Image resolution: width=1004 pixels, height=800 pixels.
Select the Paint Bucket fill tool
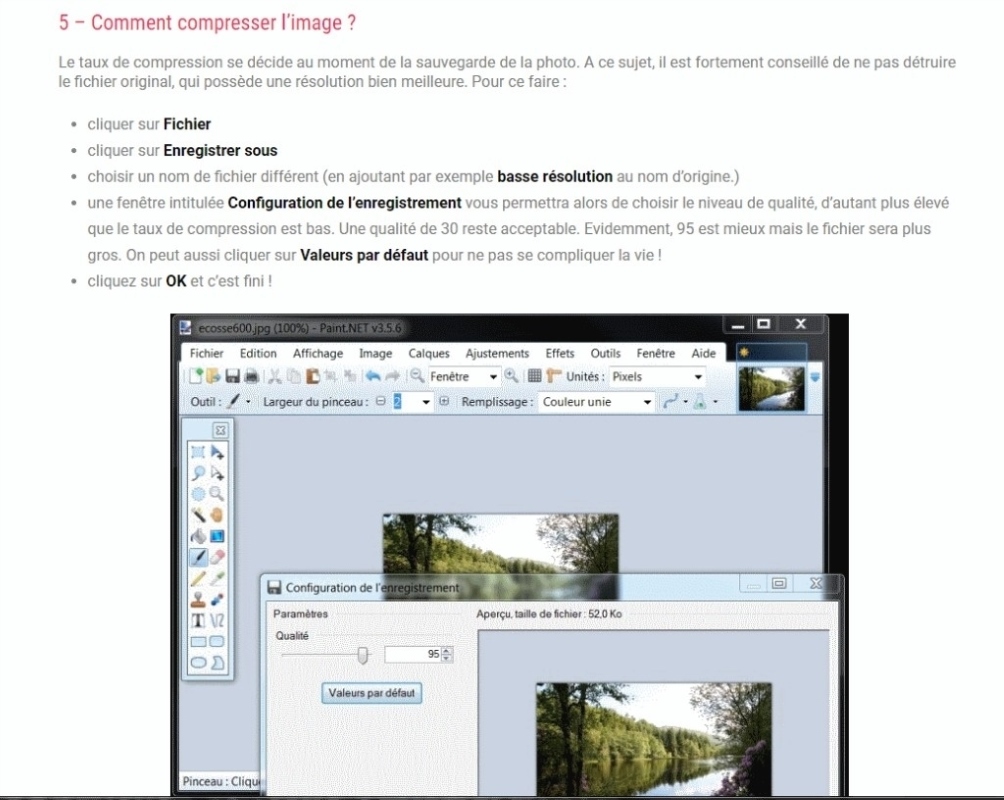click(x=199, y=536)
